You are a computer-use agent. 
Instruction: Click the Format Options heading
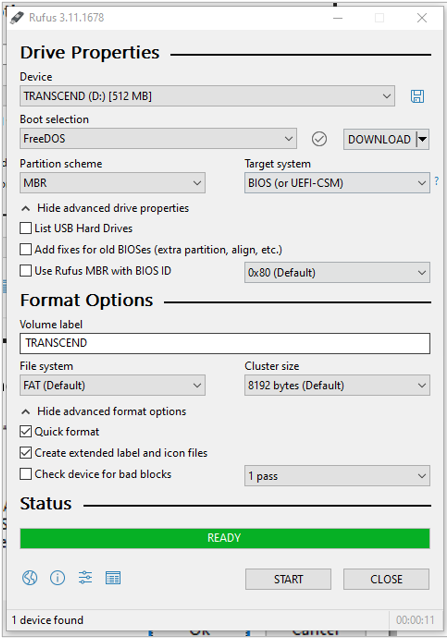pyautogui.click(x=87, y=300)
